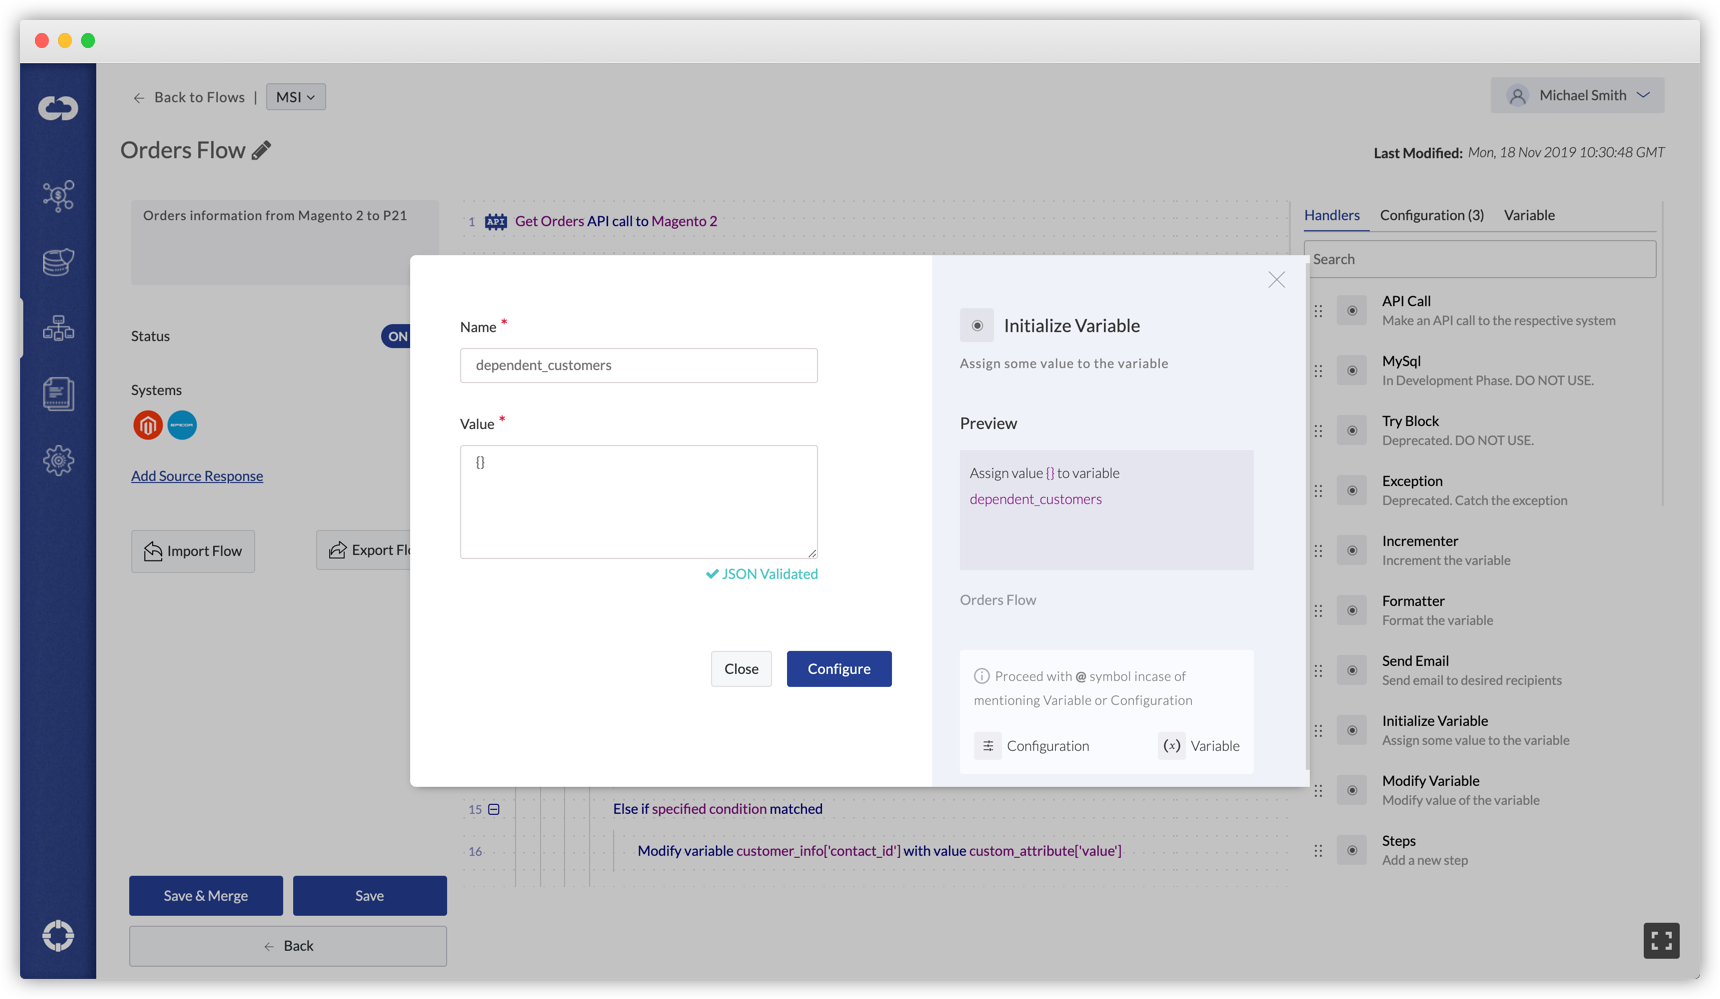1720x999 pixels.
Task: Toggle fullscreen with the expand icon
Action: [1661, 941]
